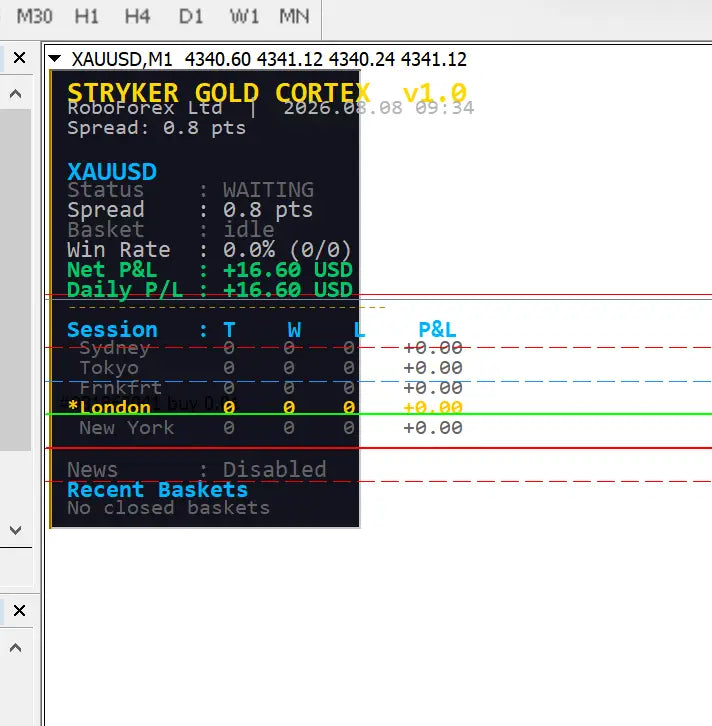Click the Sydney session row

[271, 348]
